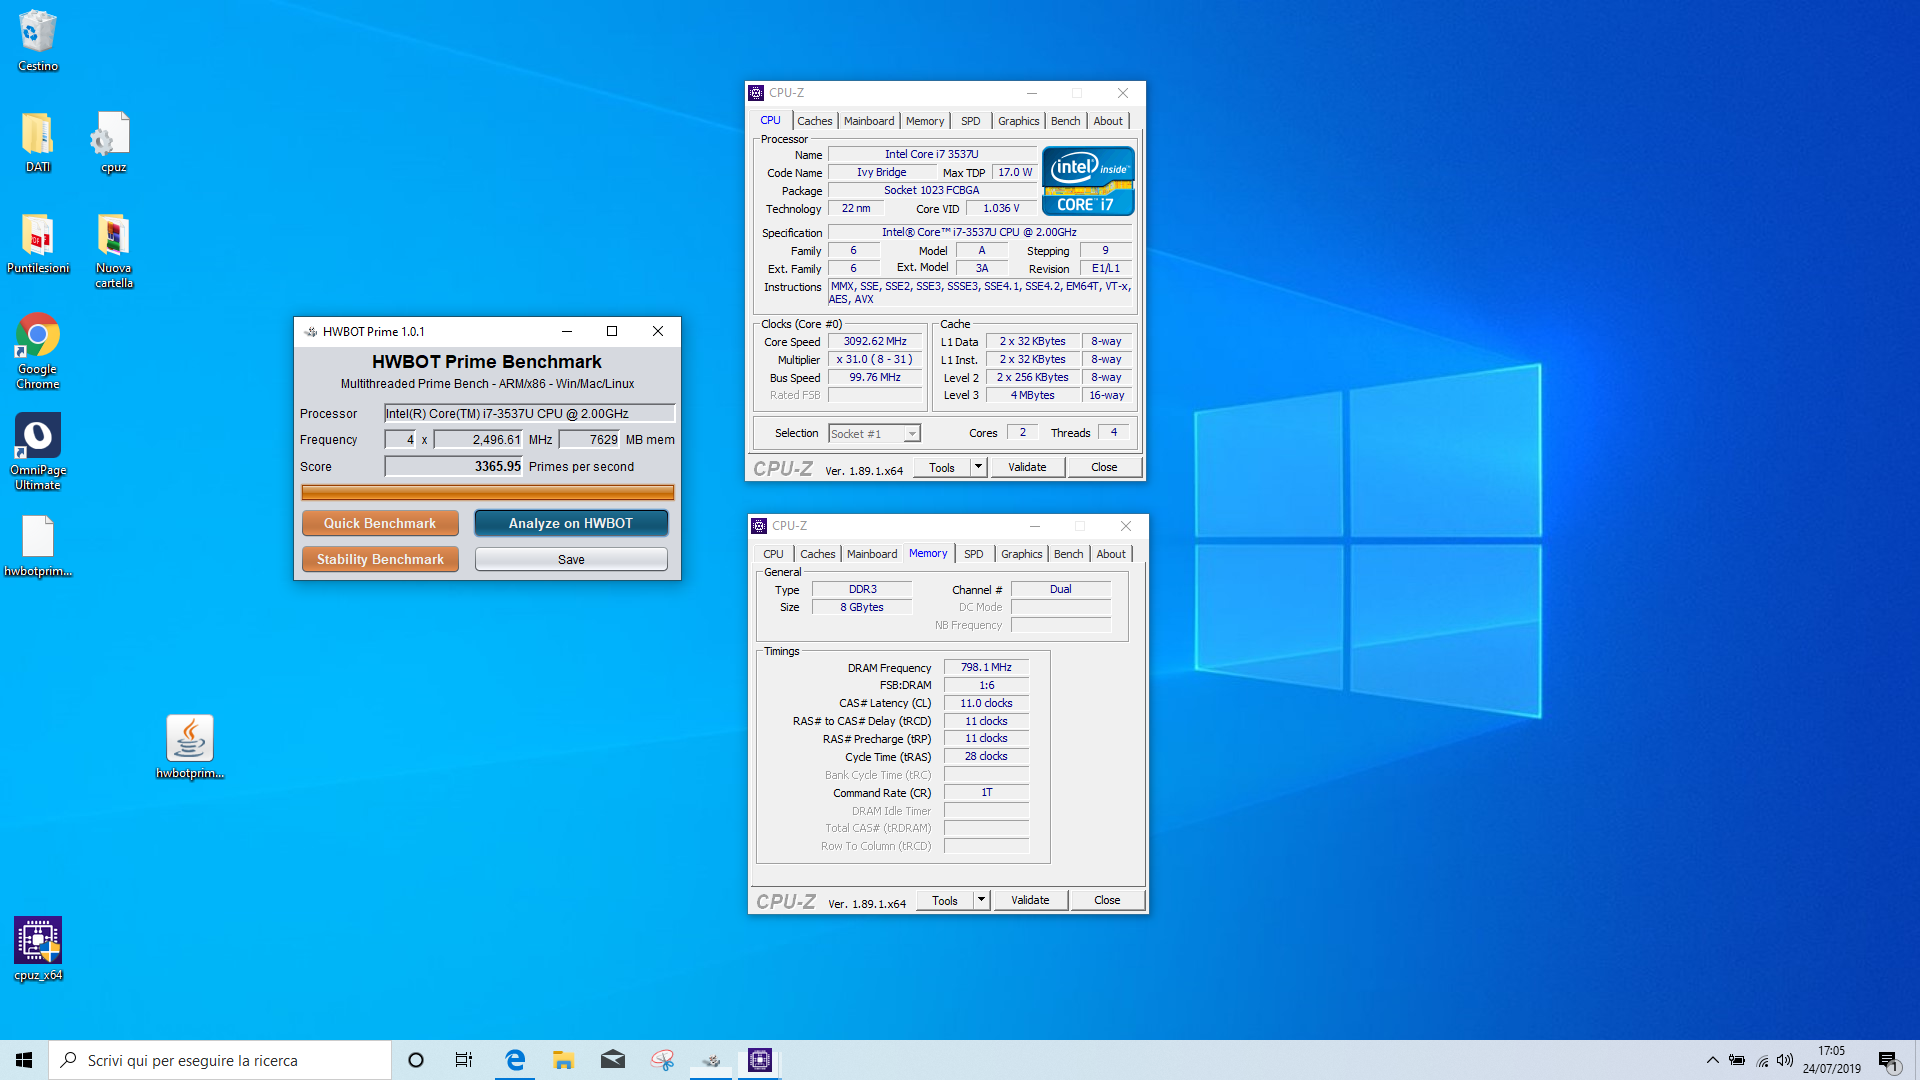
Task: Open the cpuz_x64 desktop icon
Action: pos(38,949)
